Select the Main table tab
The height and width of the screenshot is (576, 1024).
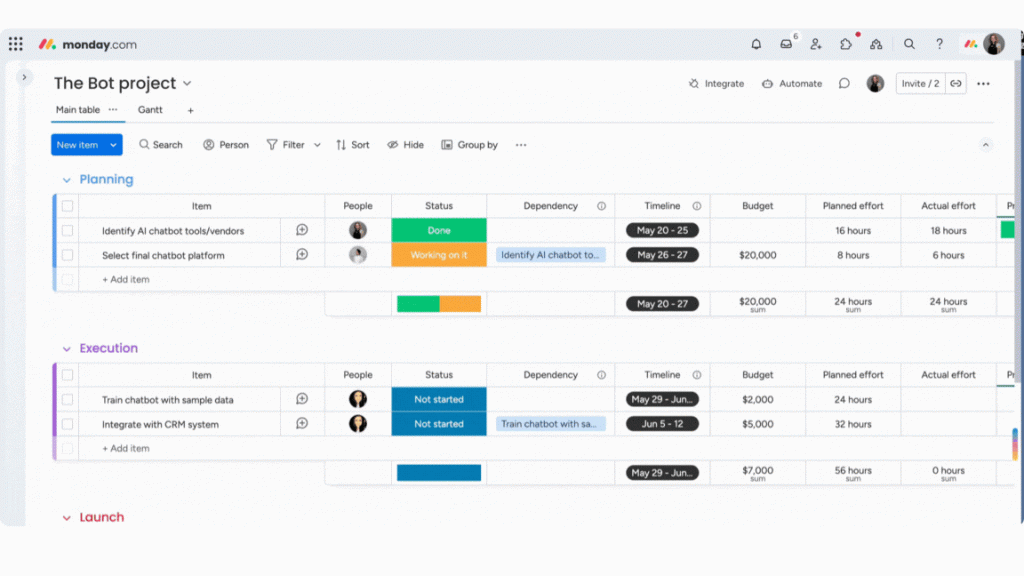(x=77, y=110)
